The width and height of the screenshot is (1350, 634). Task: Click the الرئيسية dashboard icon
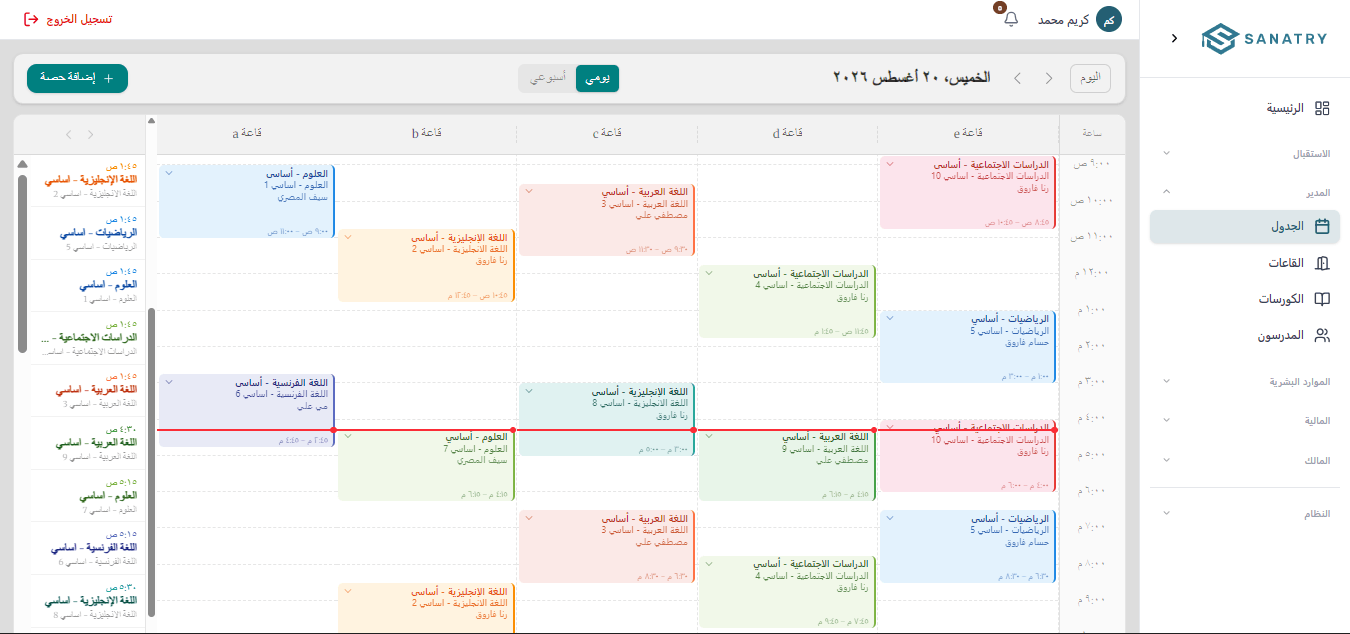pyautogui.click(x=1322, y=108)
